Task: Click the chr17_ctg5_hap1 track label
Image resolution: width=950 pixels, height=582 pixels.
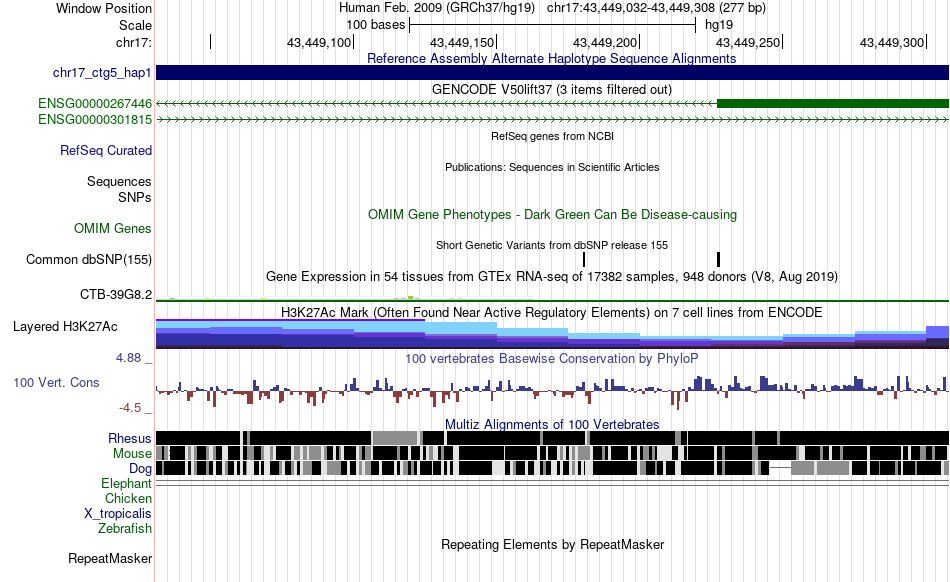Action: click(x=102, y=73)
